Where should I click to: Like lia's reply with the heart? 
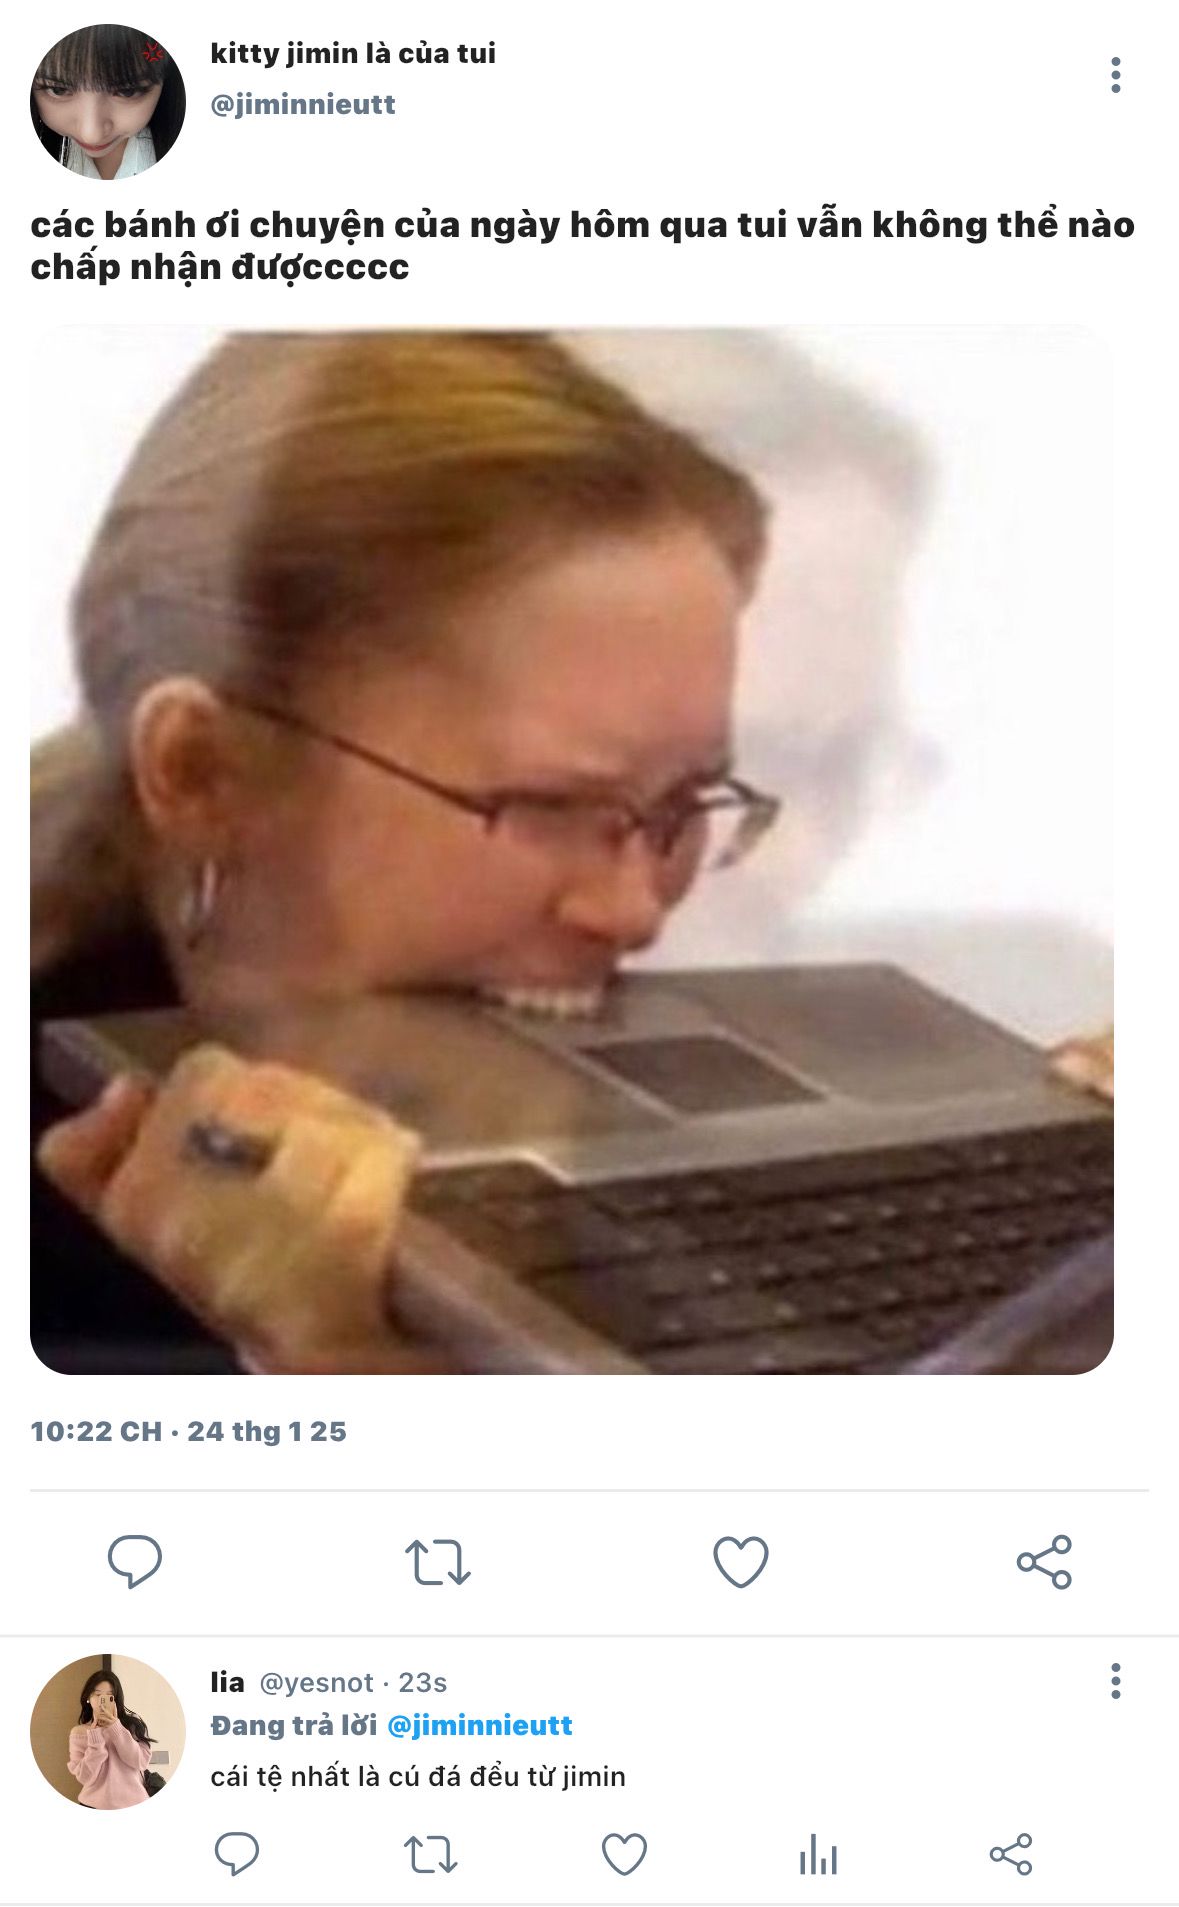(624, 1854)
